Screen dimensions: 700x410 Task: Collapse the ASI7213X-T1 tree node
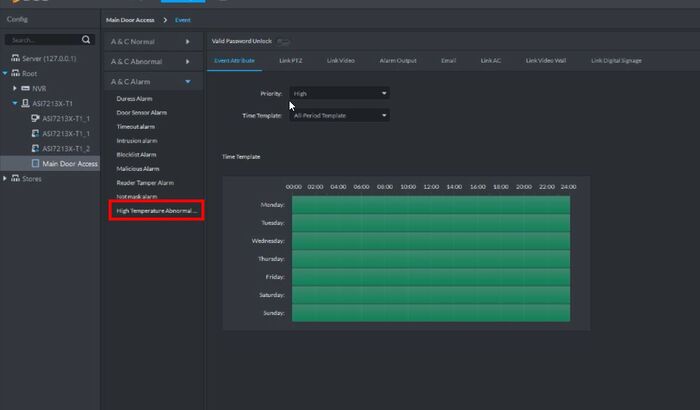[x=15, y=103]
